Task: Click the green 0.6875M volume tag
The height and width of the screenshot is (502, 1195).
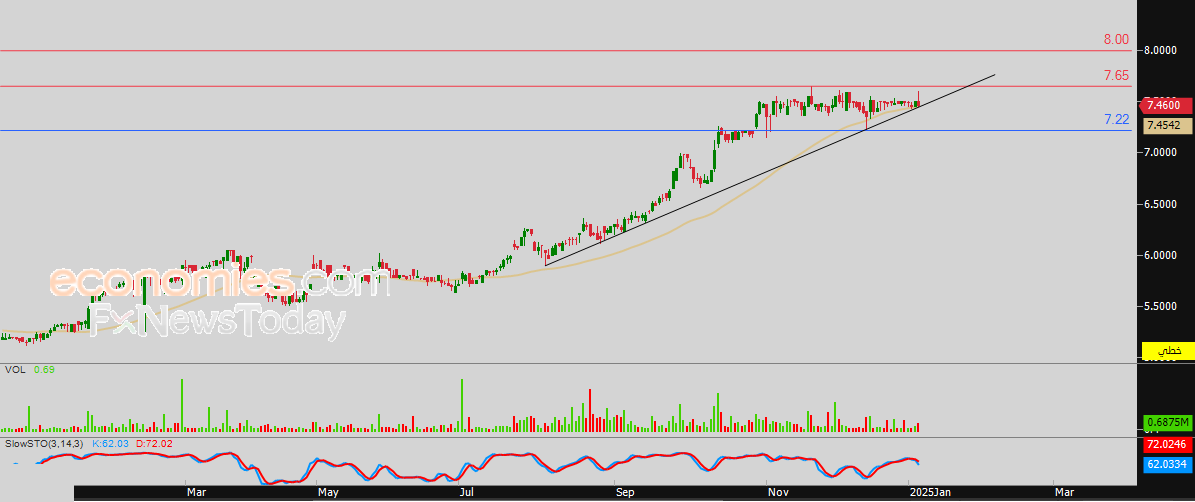Action: (x=1167, y=422)
